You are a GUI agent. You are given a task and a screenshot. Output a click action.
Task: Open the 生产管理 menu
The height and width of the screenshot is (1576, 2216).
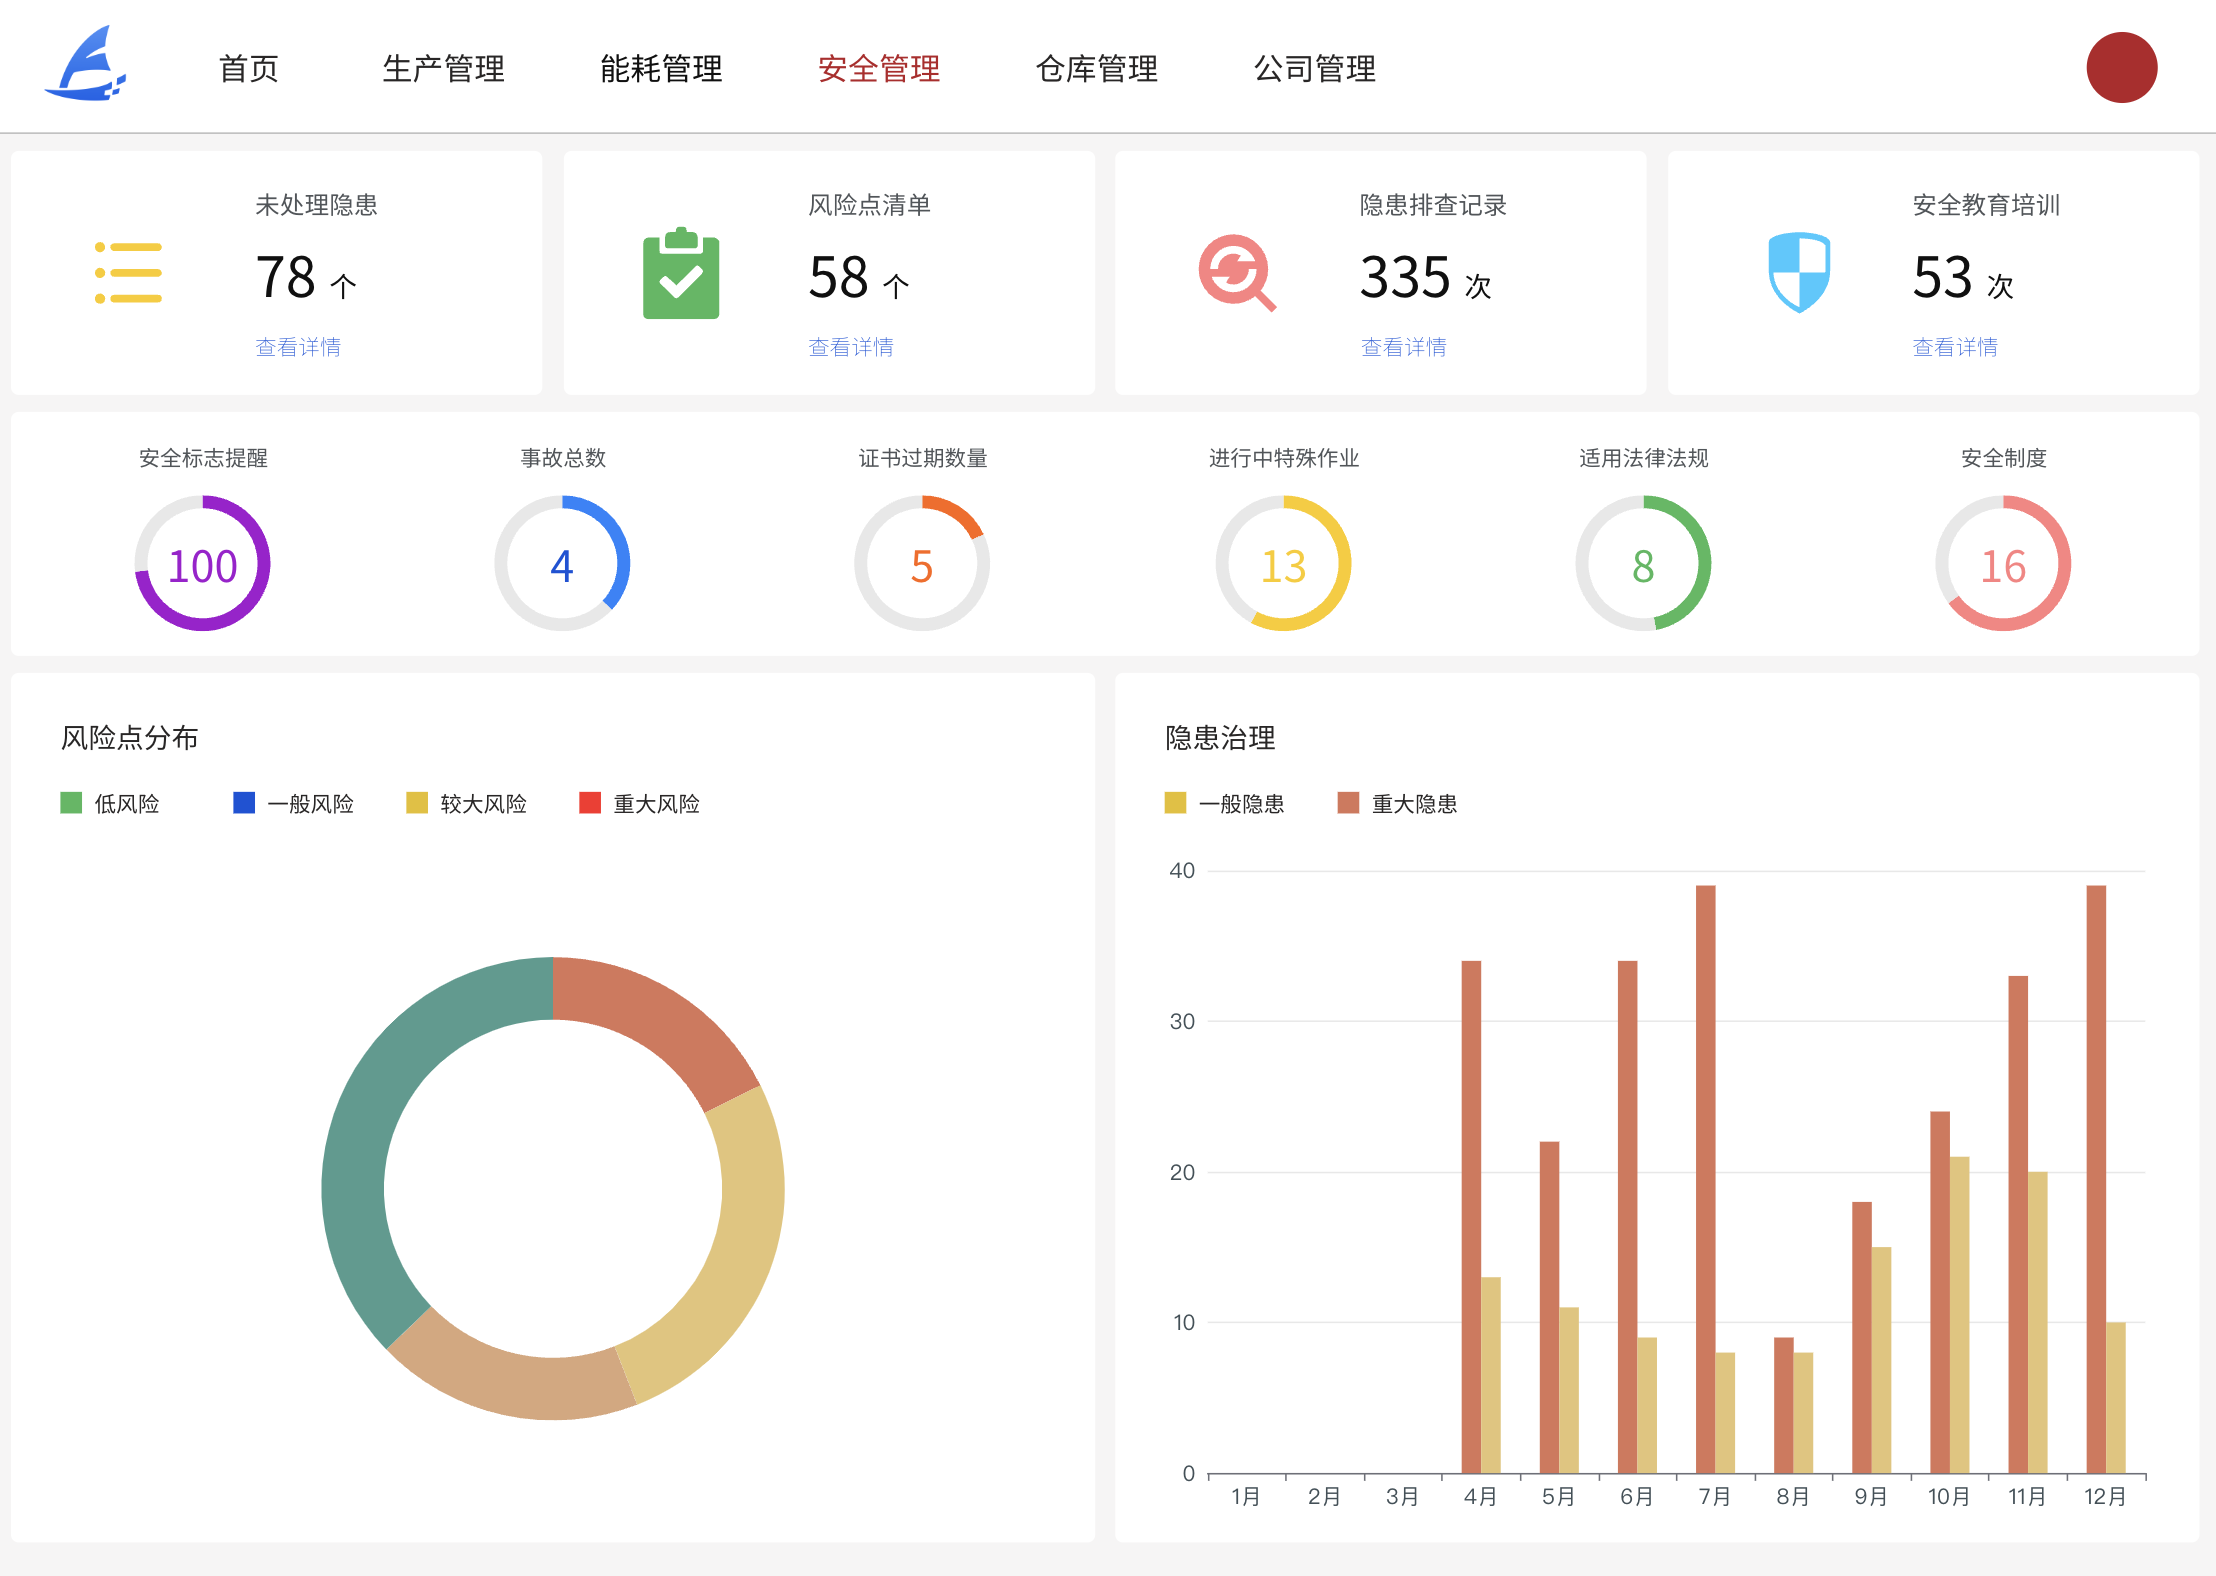click(x=443, y=68)
